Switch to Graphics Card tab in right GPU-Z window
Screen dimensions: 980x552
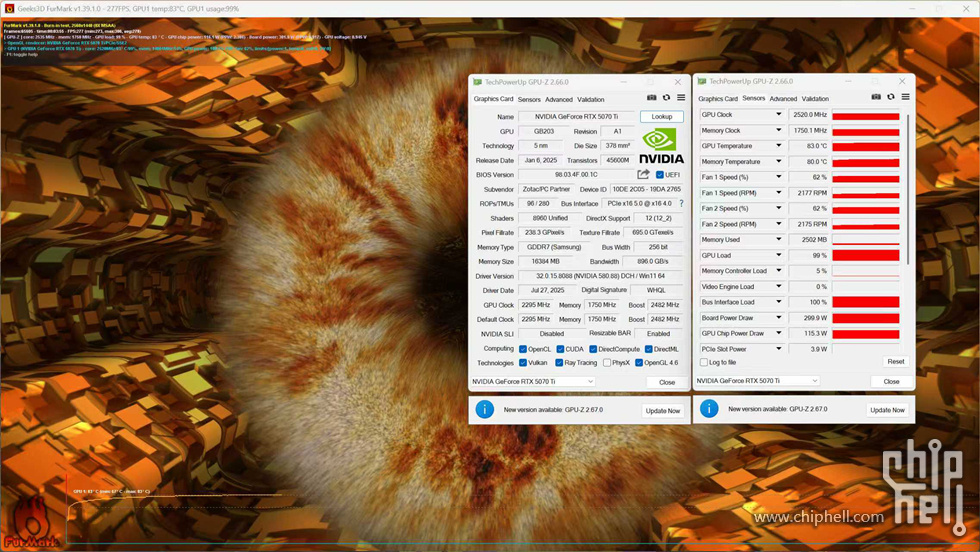pyautogui.click(x=718, y=99)
